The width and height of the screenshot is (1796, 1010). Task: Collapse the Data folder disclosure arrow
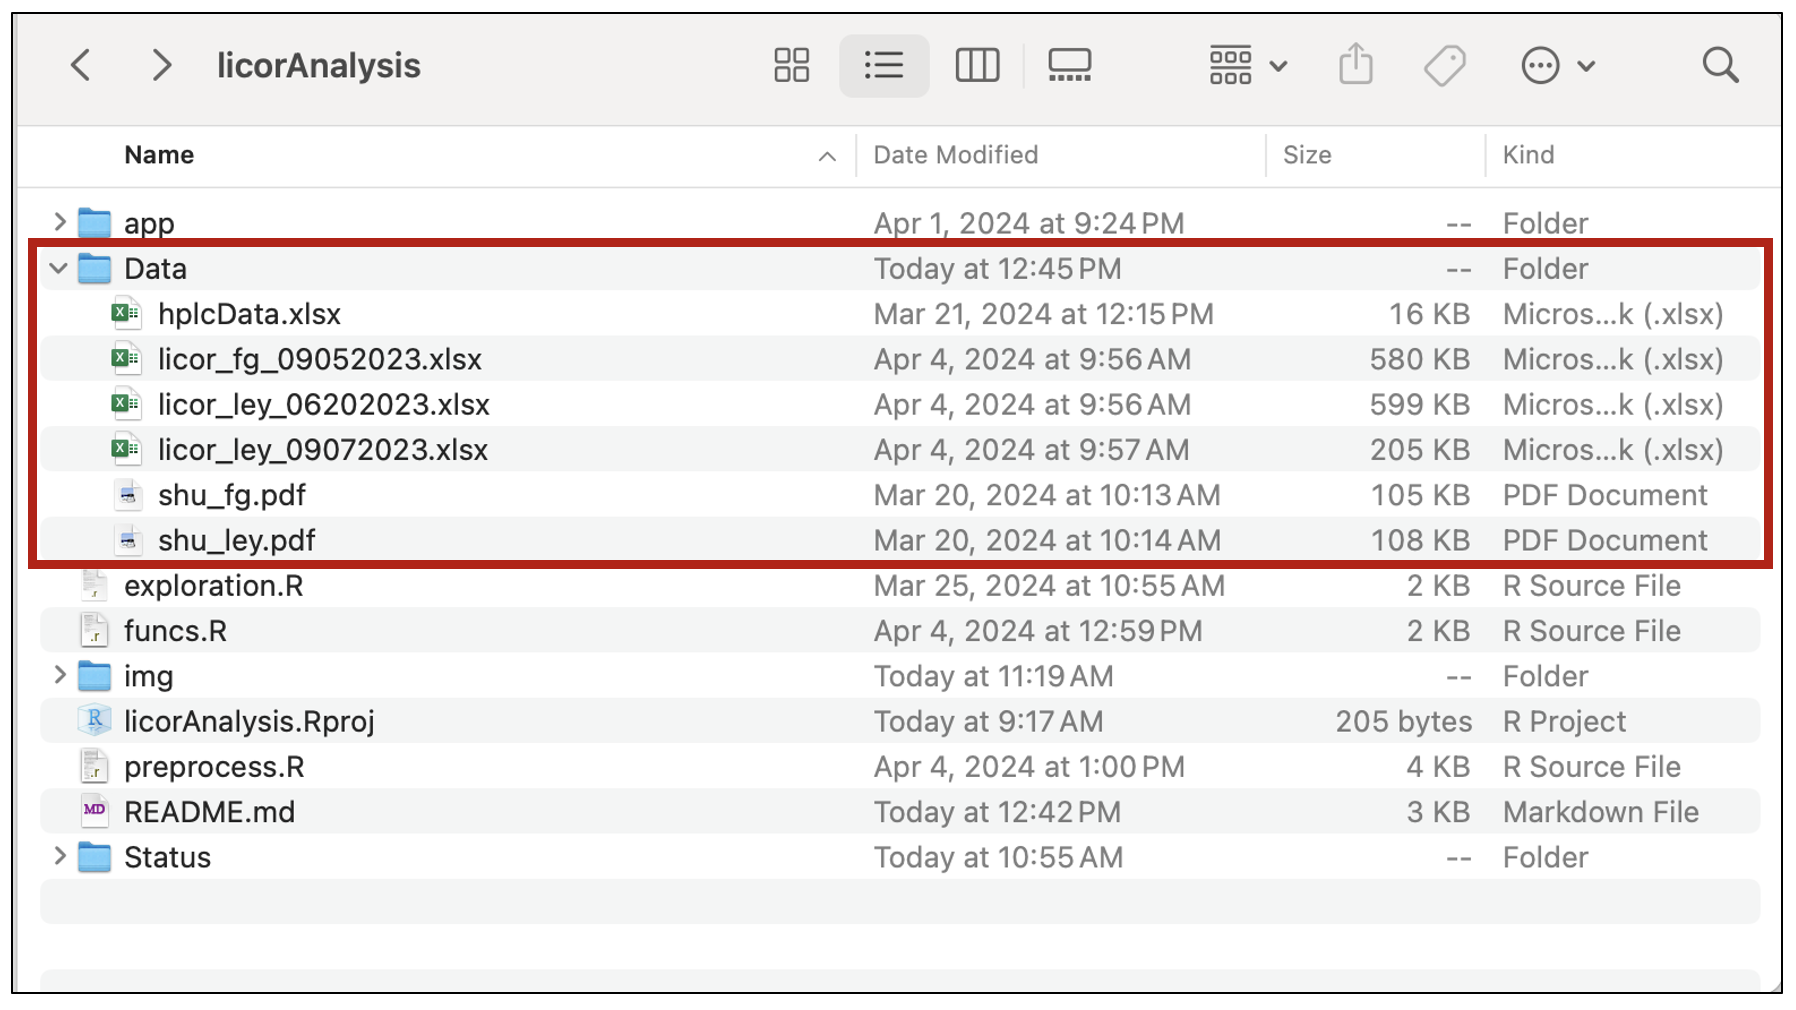coord(59,268)
